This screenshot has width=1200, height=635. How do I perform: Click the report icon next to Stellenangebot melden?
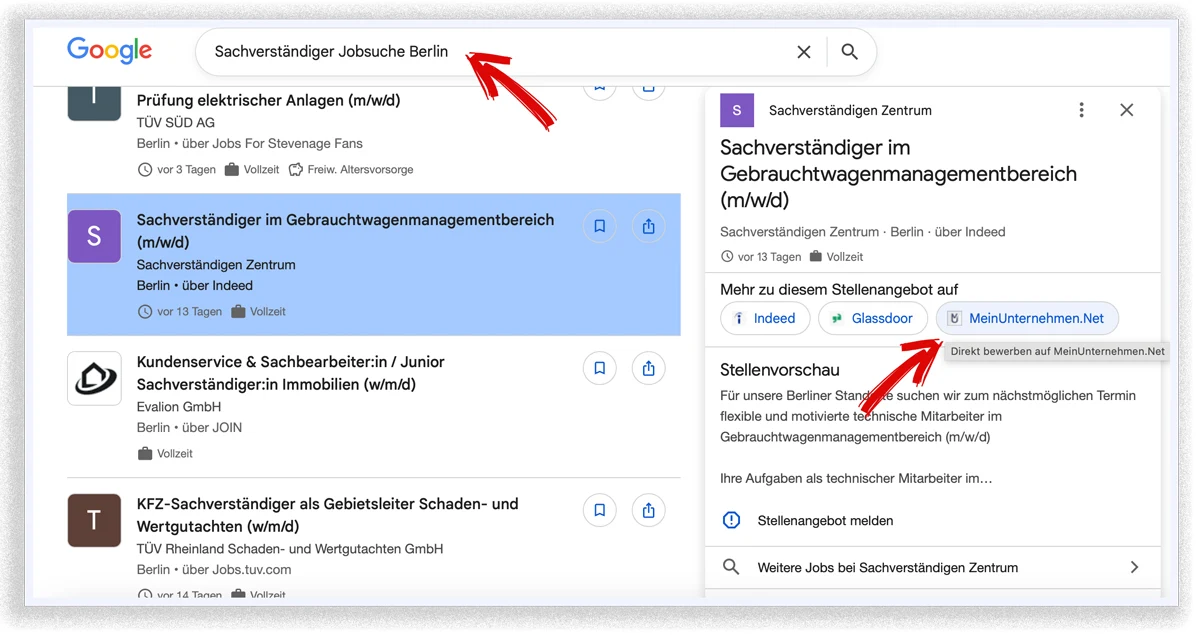coord(731,520)
